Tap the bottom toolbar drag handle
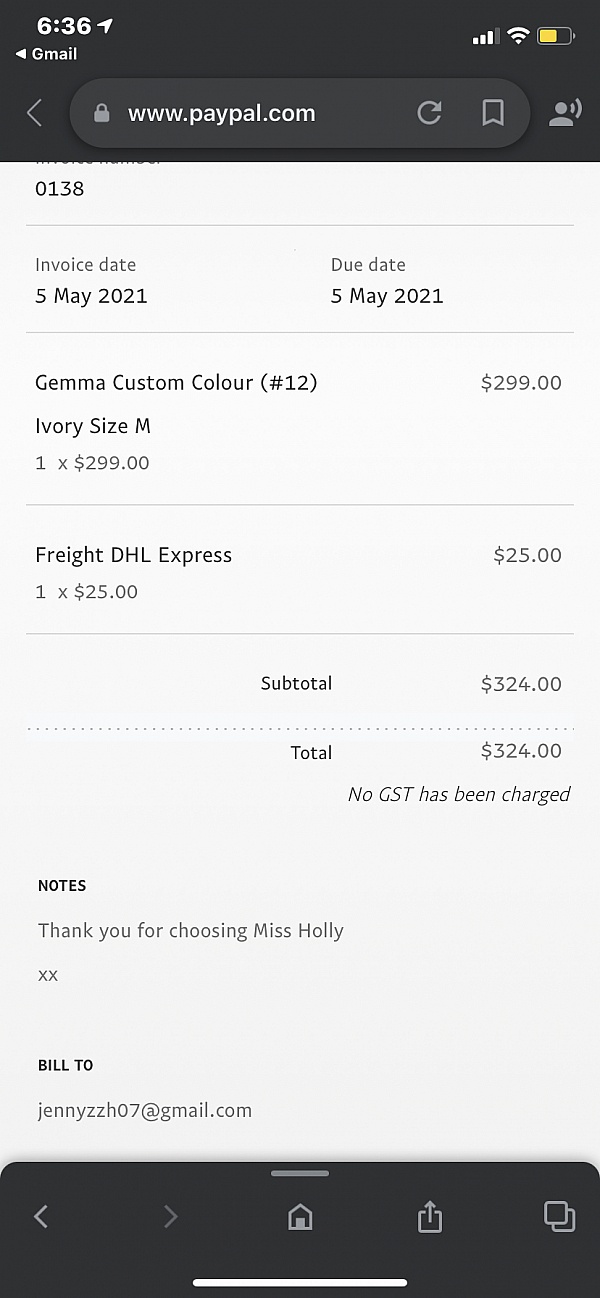The height and width of the screenshot is (1298, 600). pyautogui.click(x=300, y=1173)
